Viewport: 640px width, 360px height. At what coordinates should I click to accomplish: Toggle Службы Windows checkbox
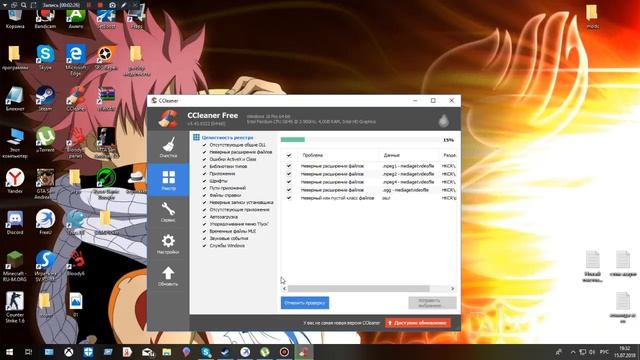[204, 246]
